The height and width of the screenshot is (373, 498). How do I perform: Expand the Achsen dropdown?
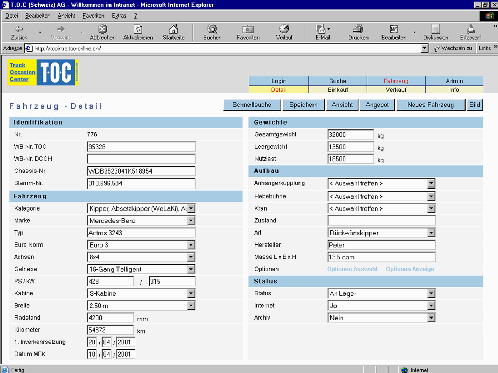(191, 257)
